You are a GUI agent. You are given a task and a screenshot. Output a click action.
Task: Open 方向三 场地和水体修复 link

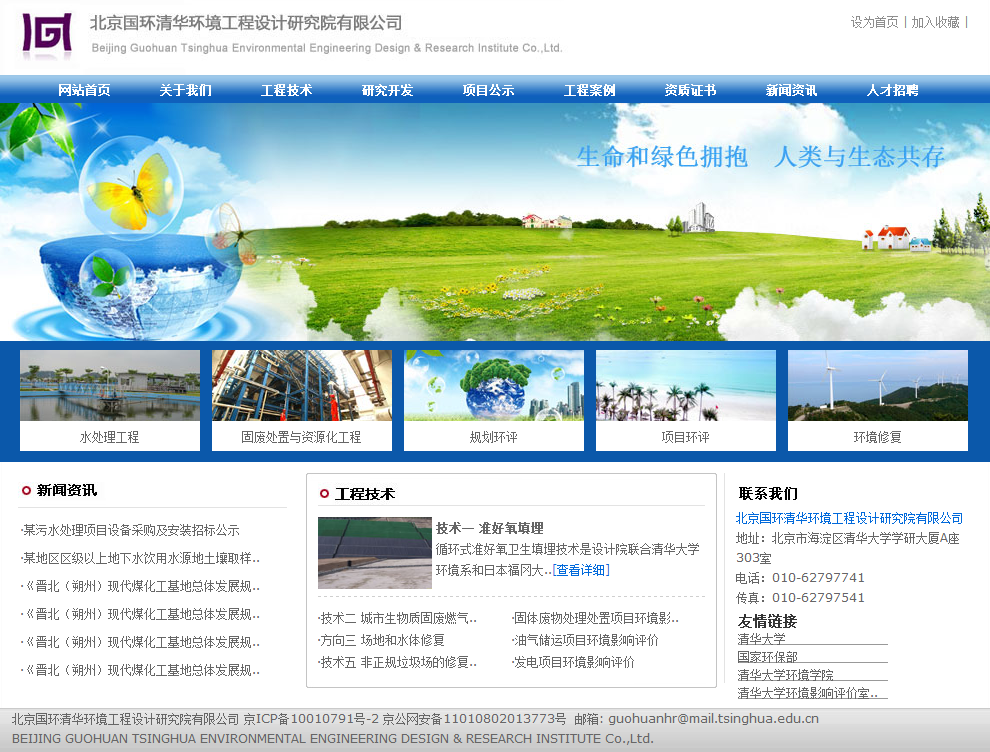pos(383,640)
